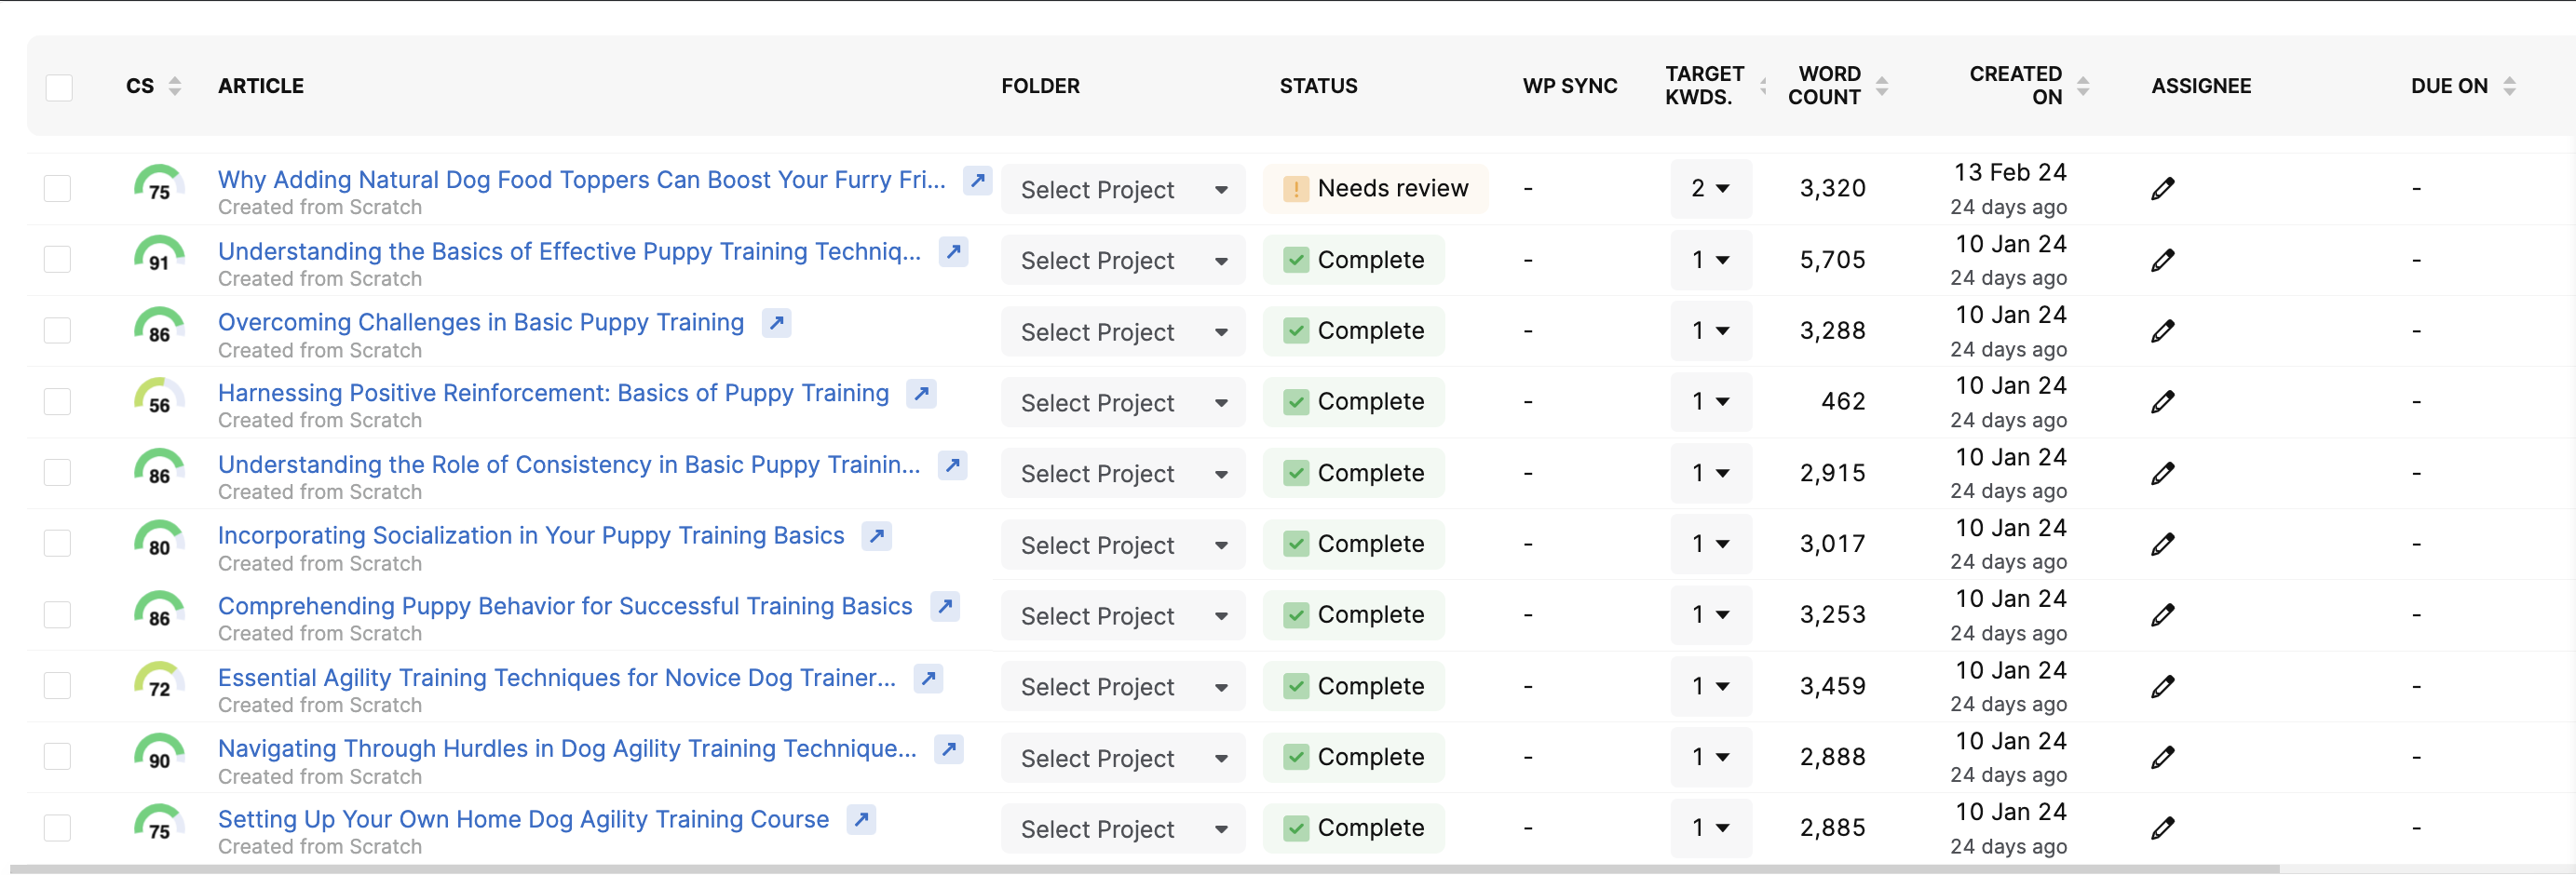Open Select Project dropdown for Effective Puppy Training Techniques row

(x=1123, y=260)
